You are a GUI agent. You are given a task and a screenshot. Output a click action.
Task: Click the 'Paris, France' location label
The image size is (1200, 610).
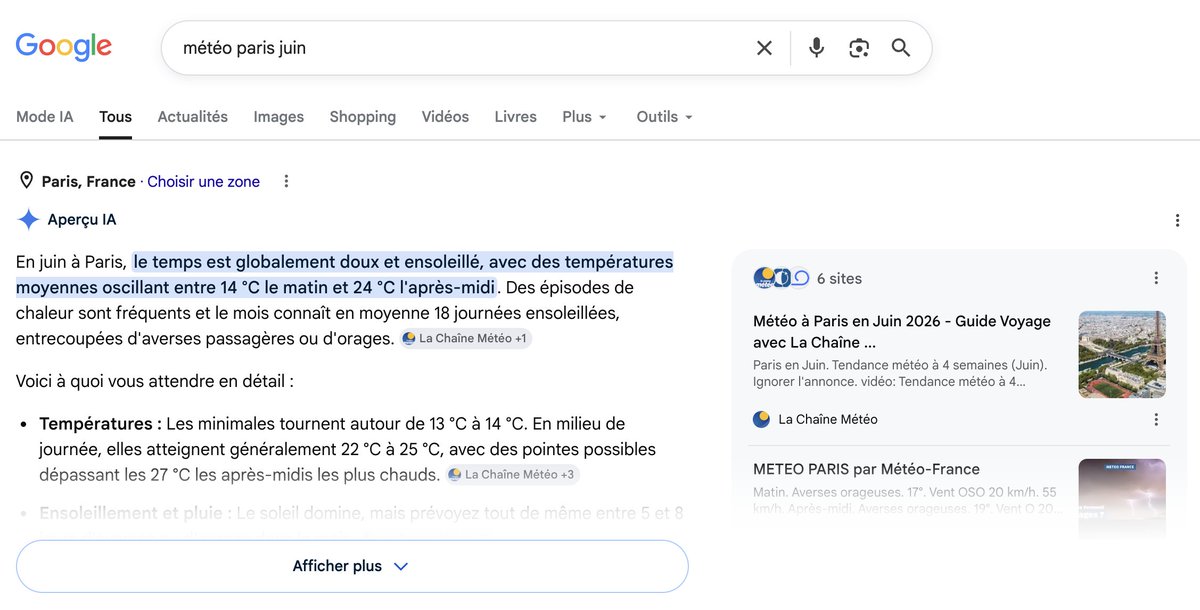[88, 182]
